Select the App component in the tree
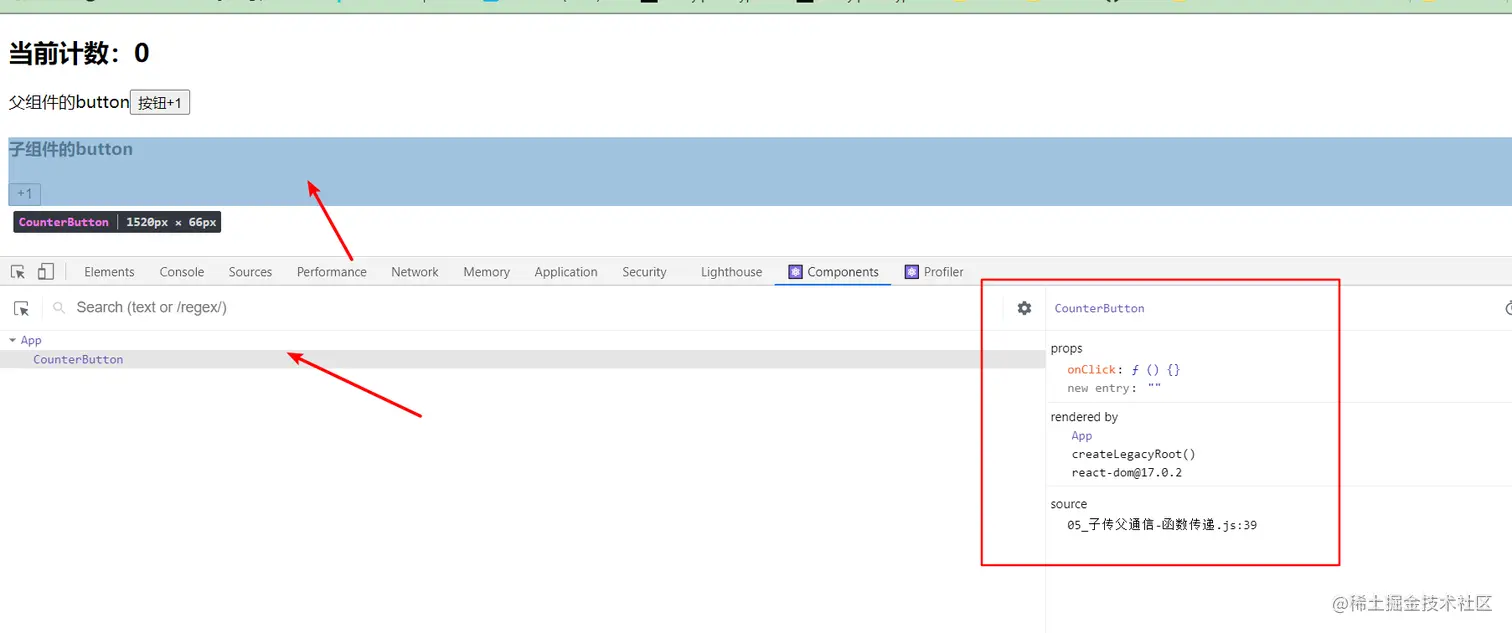The height and width of the screenshot is (633, 1512). coord(31,341)
